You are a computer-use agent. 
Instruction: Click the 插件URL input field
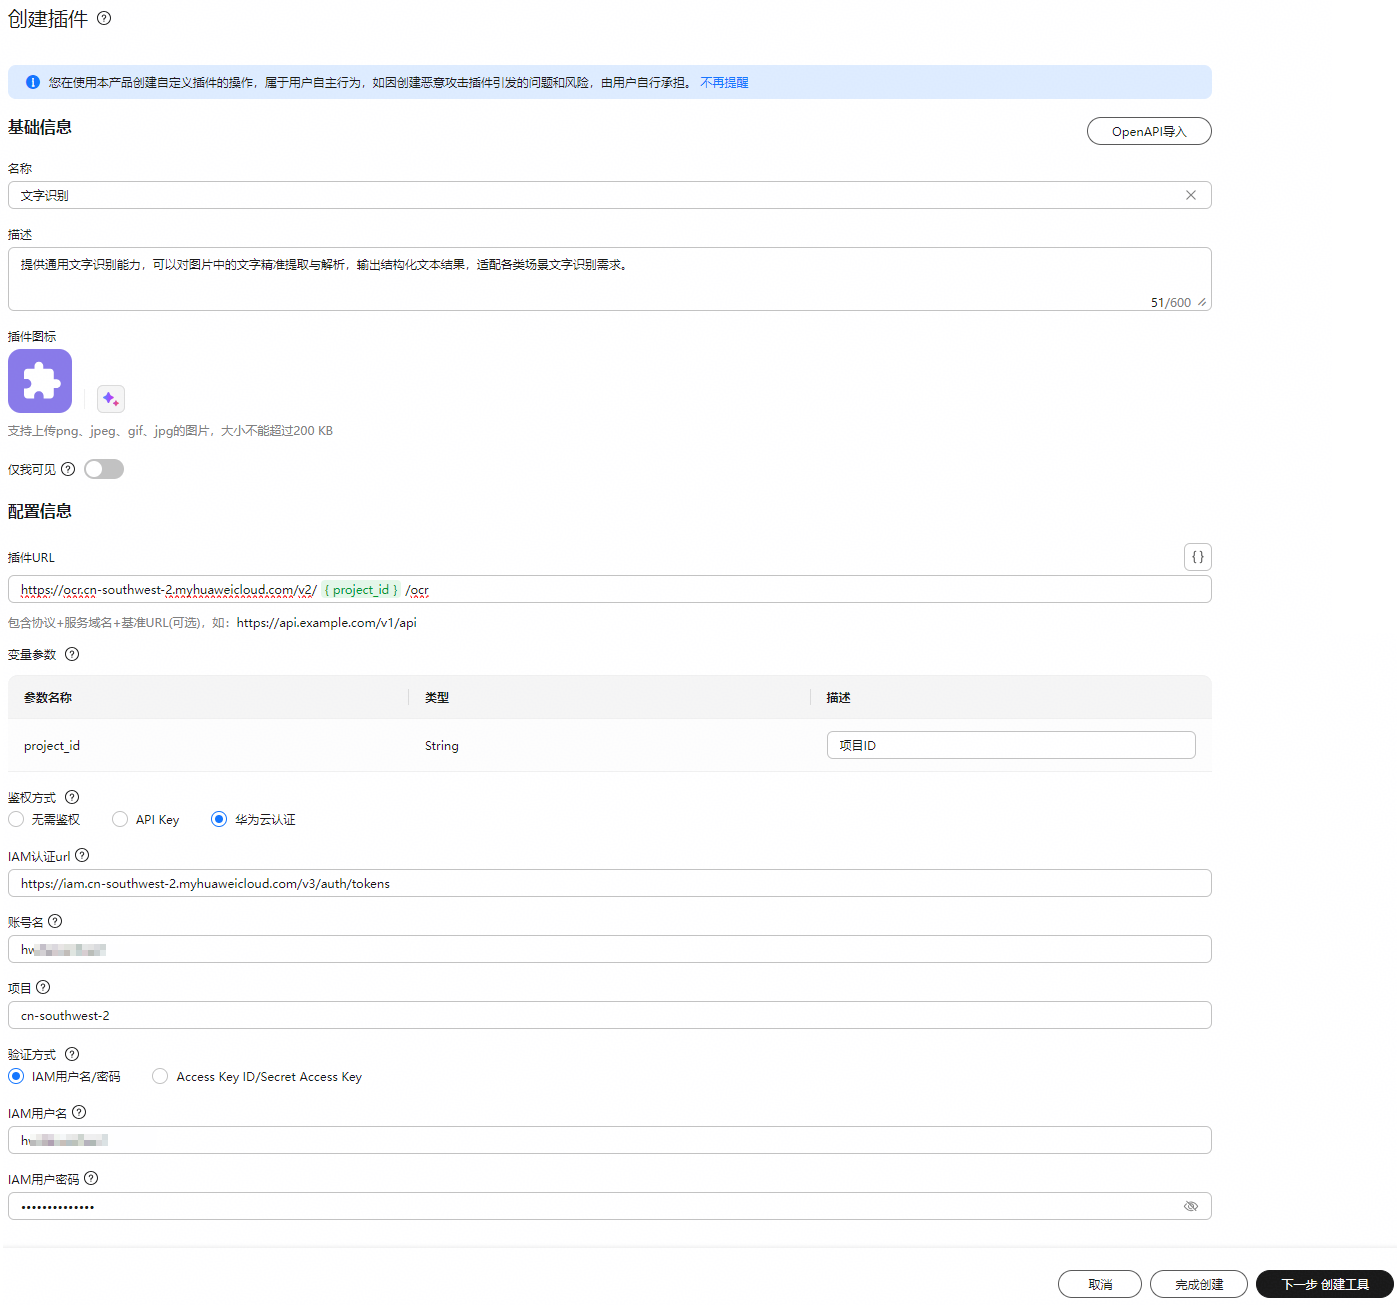pos(610,589)
